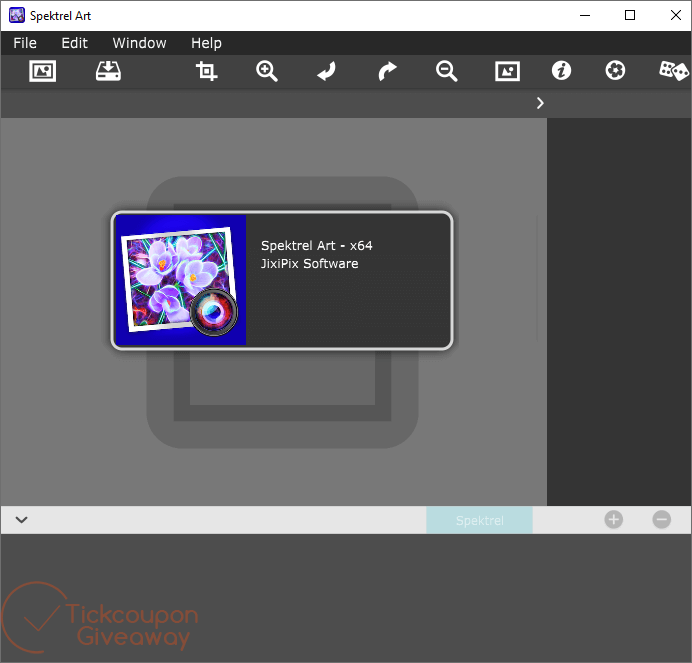Close the Spektrel Art window
The width and height of the screenshot is (692, 663).
[675, 15]
